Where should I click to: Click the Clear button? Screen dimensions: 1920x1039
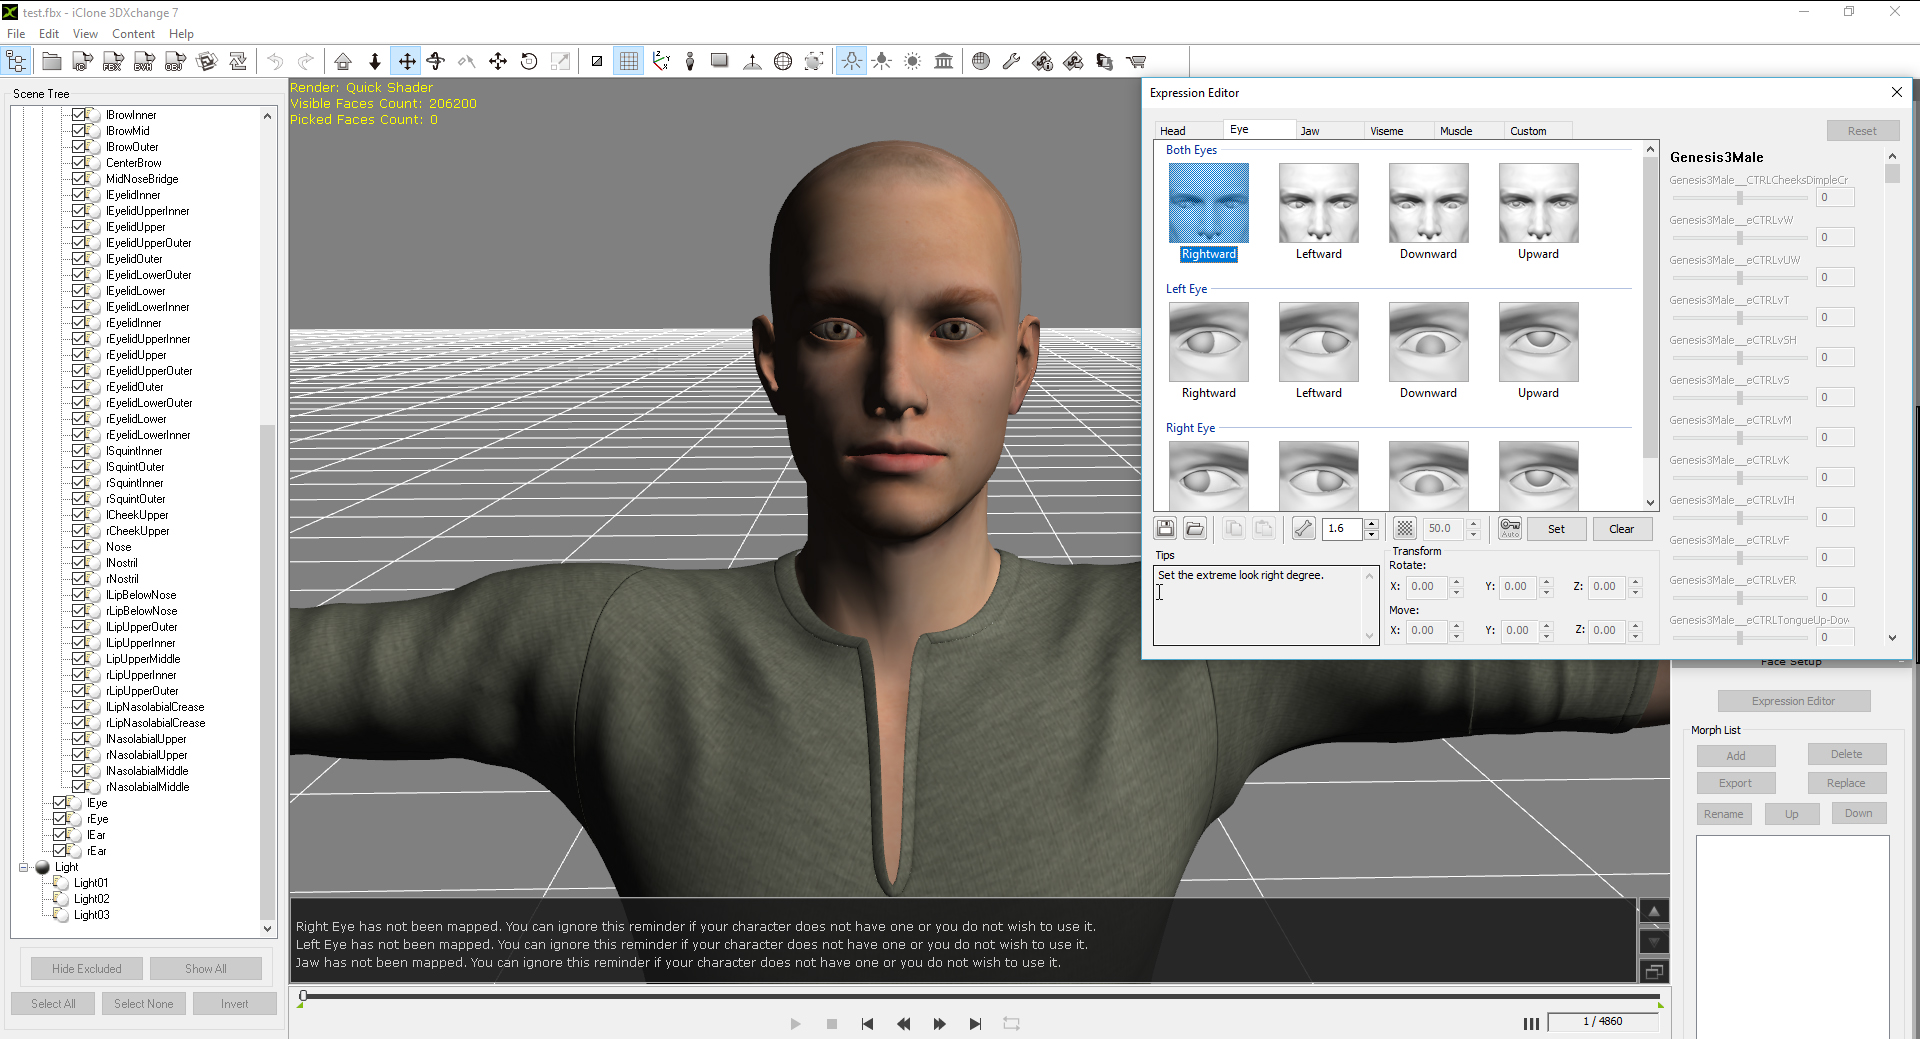point(1621,529)
